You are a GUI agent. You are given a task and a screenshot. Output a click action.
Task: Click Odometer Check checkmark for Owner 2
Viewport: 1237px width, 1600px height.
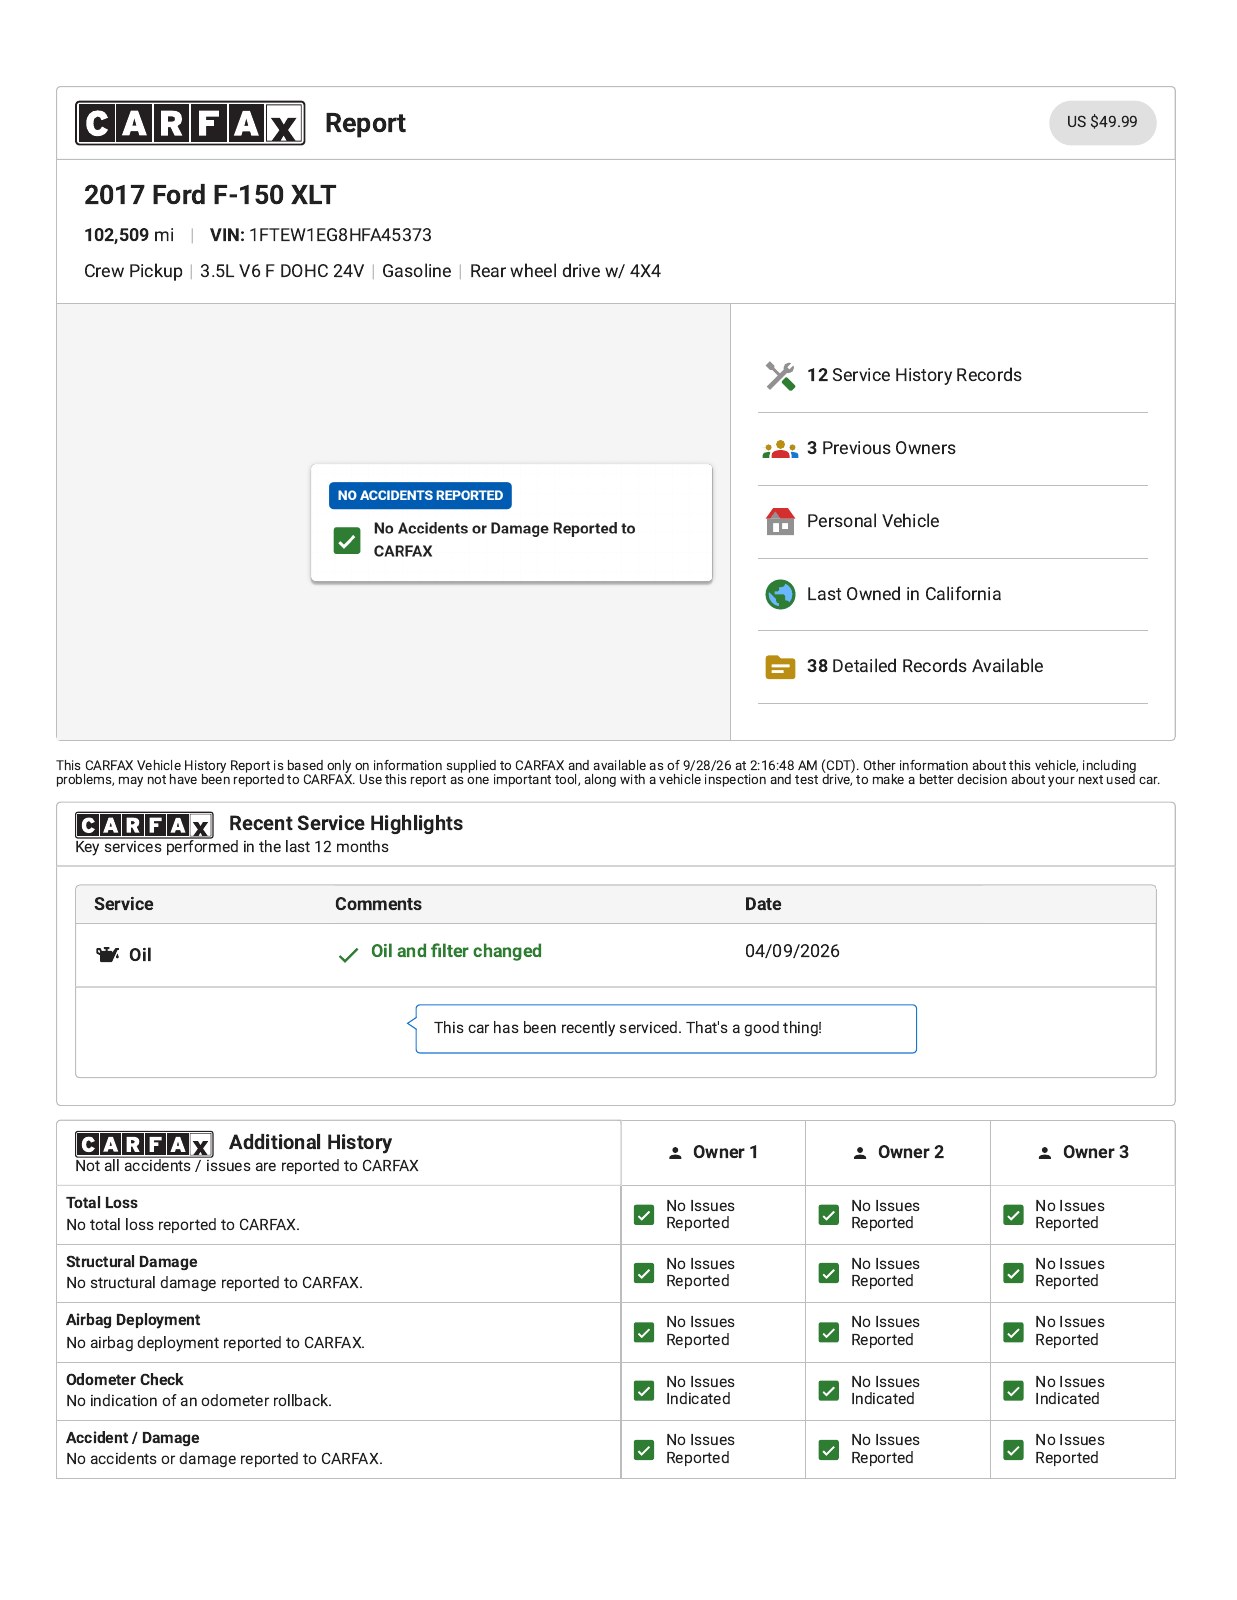(829, 1391)
